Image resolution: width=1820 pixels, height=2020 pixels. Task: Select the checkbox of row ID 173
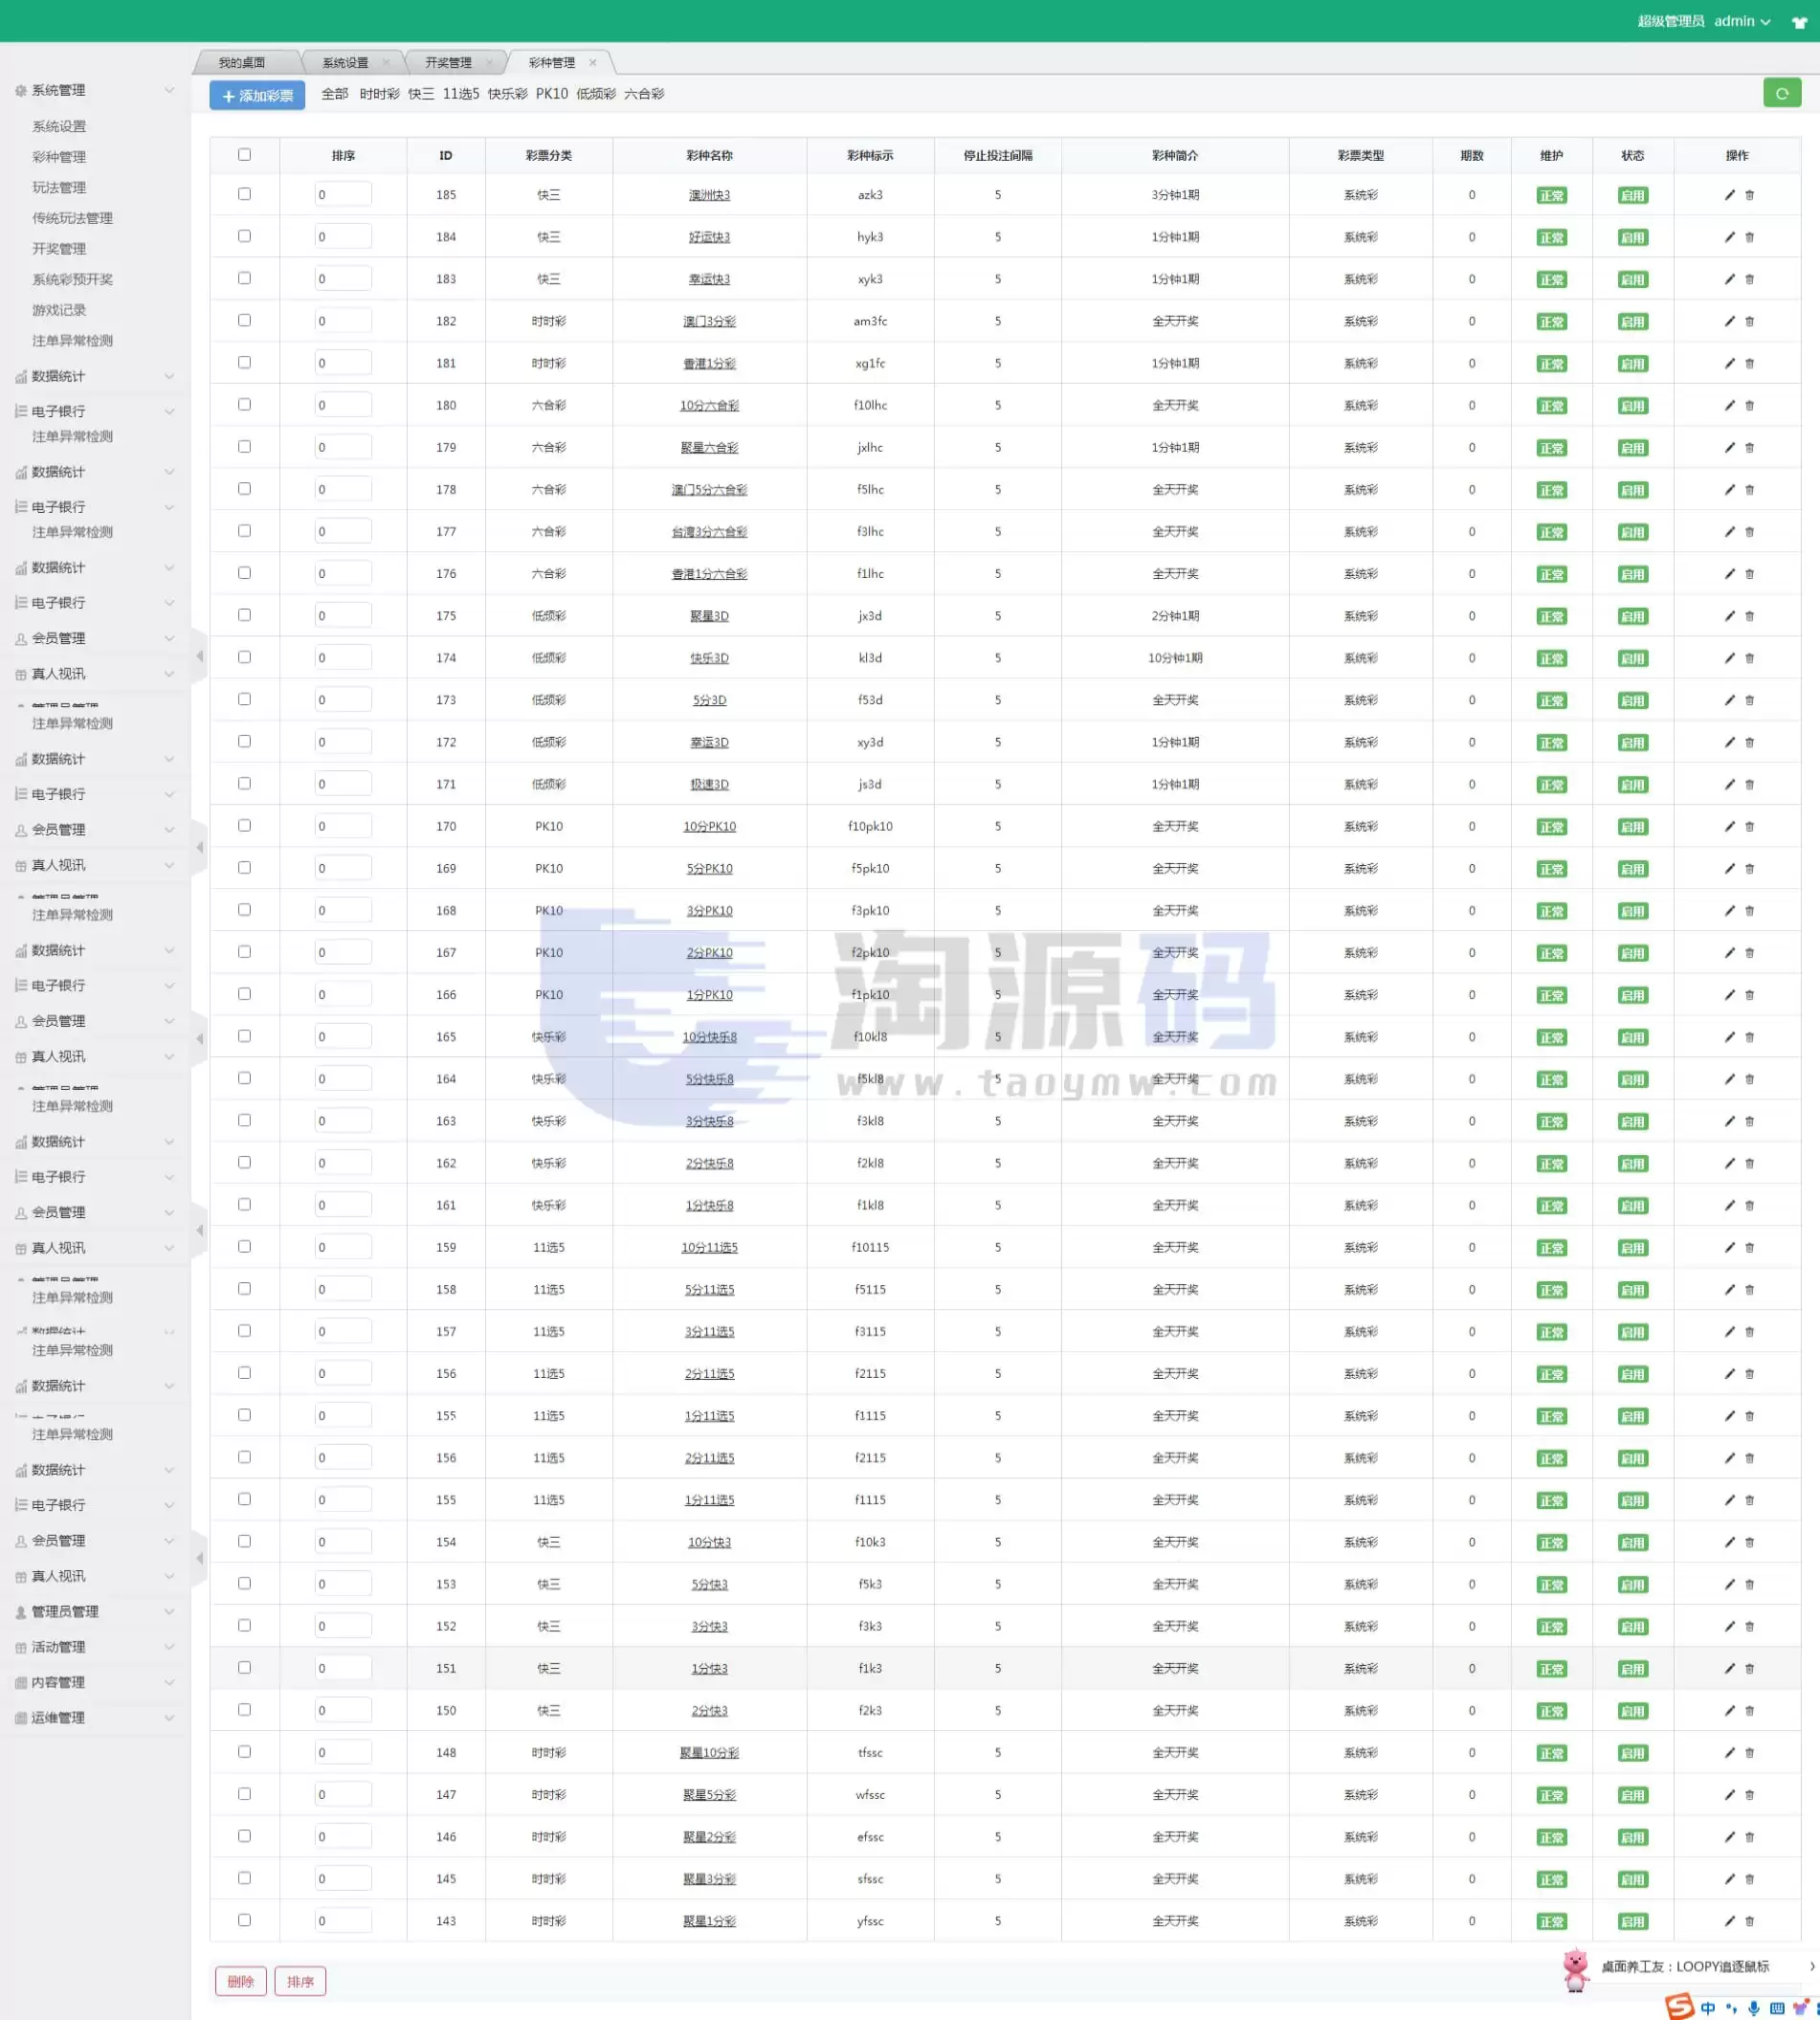(244, 699)
